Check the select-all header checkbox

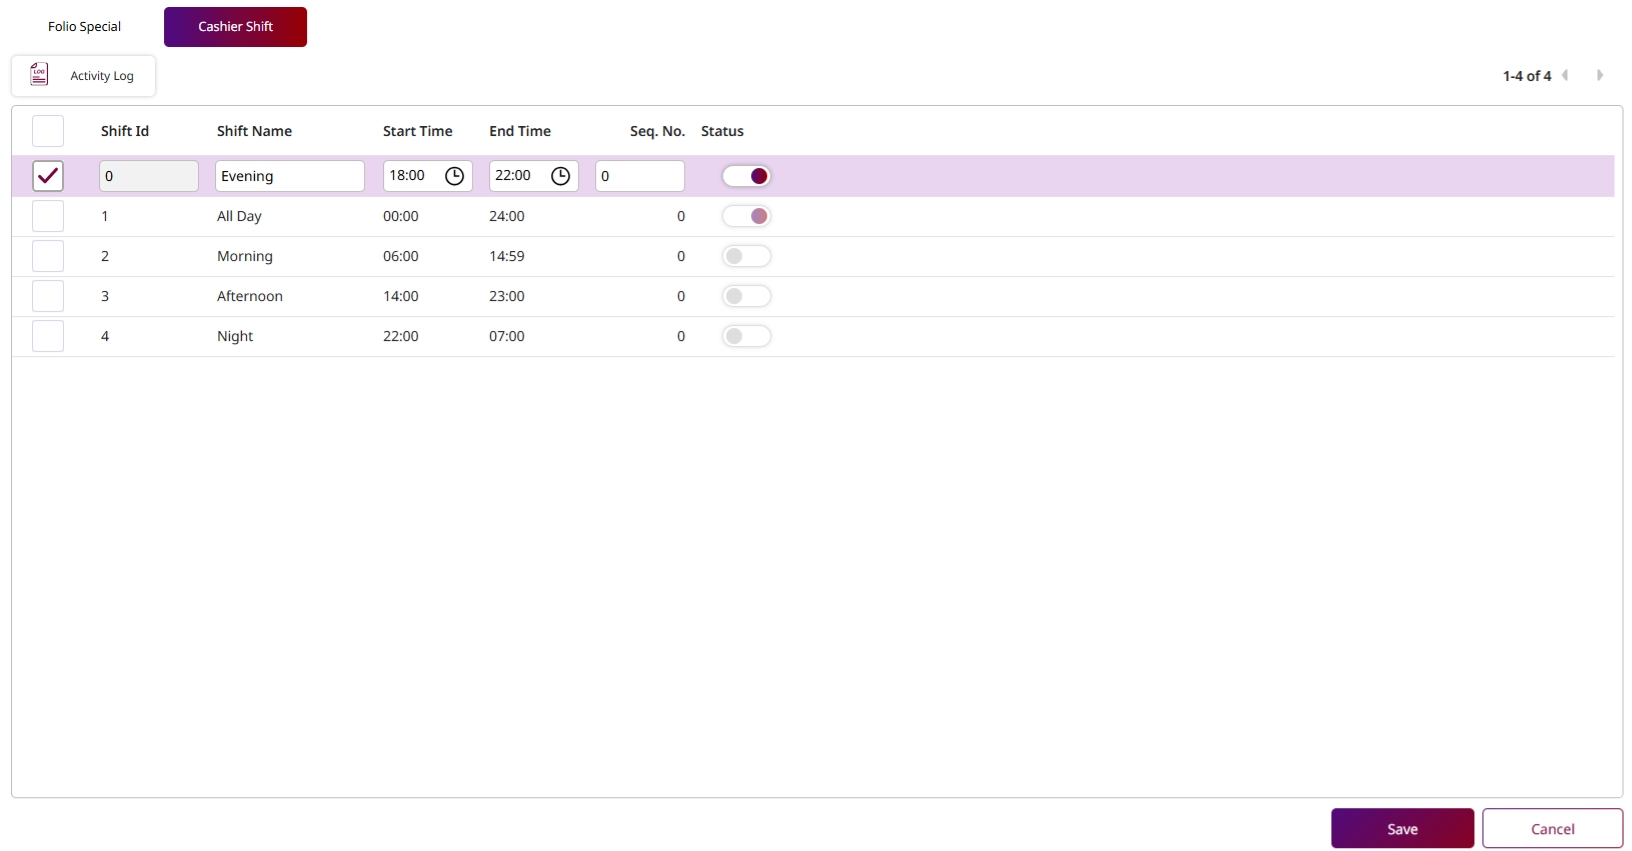coord(48,131)
